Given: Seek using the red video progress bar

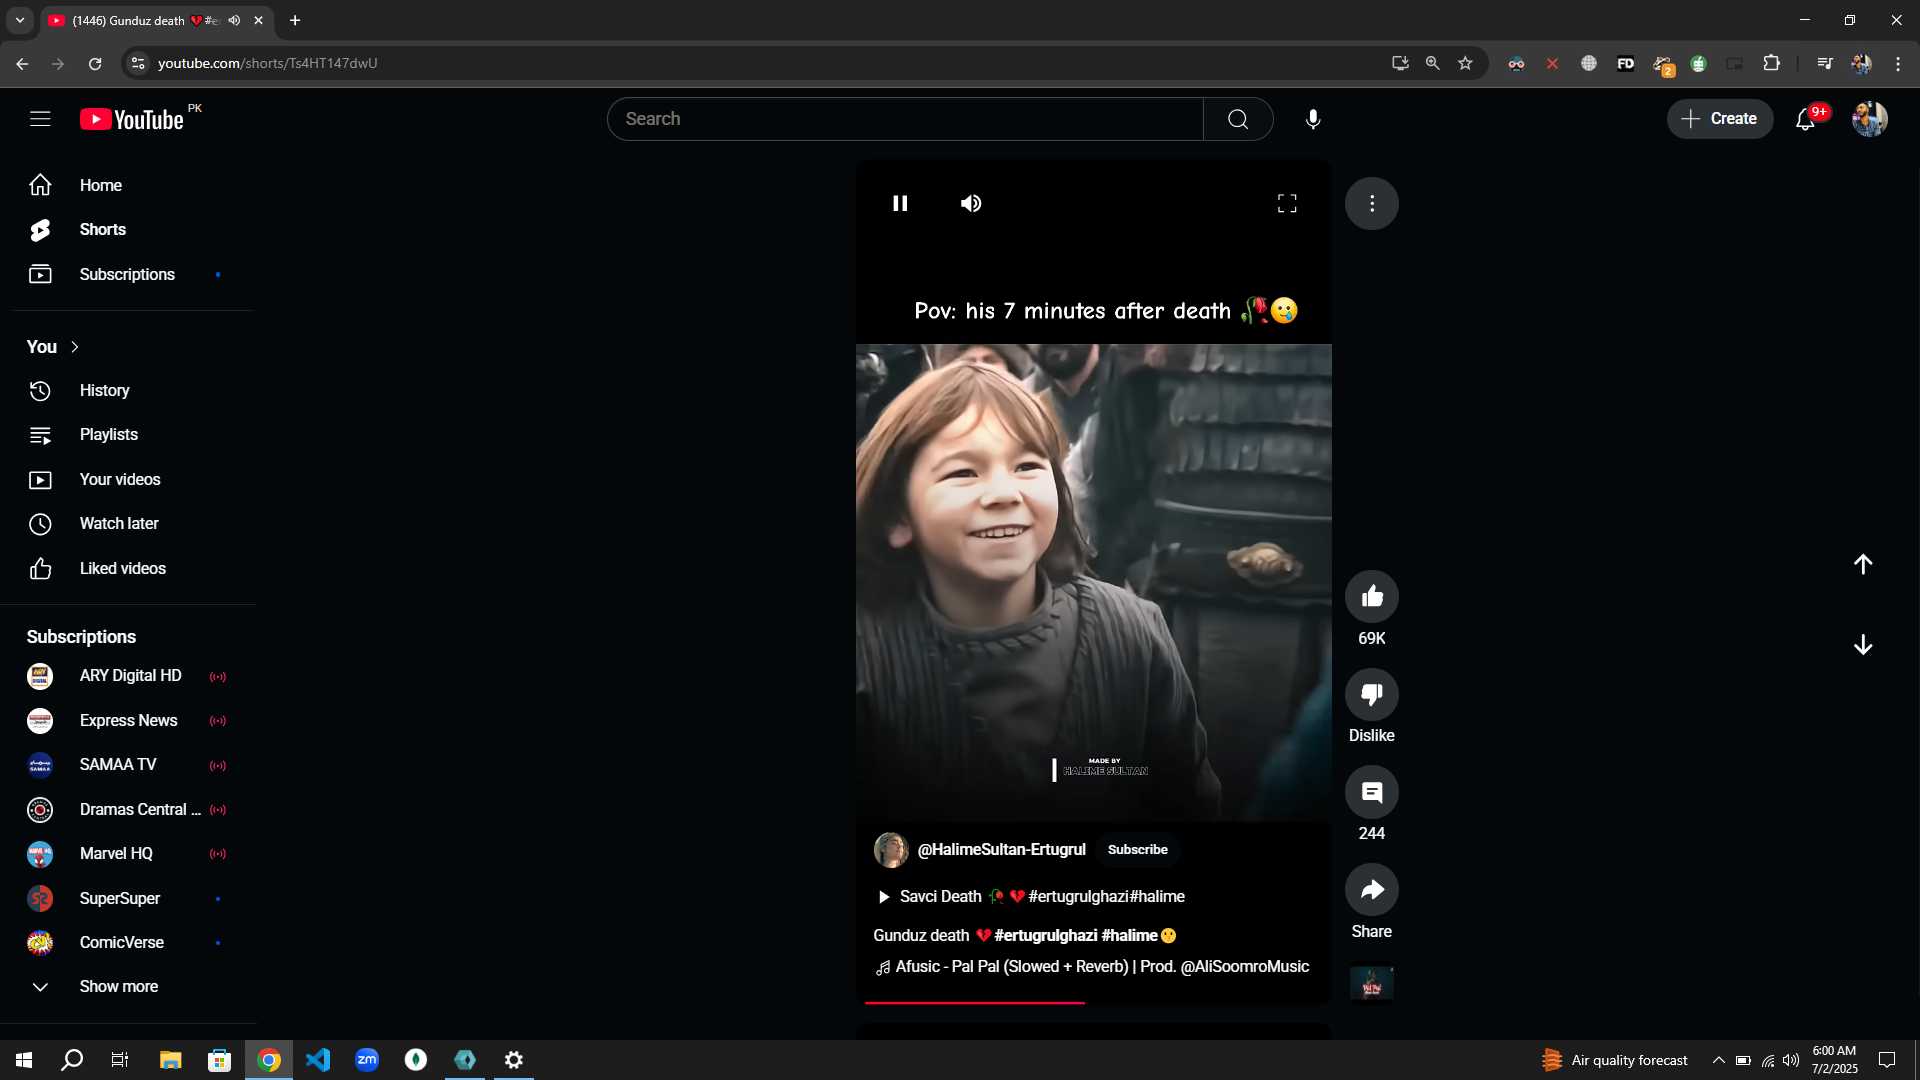Looking at the screenshot, I should pos(1093,1002).
